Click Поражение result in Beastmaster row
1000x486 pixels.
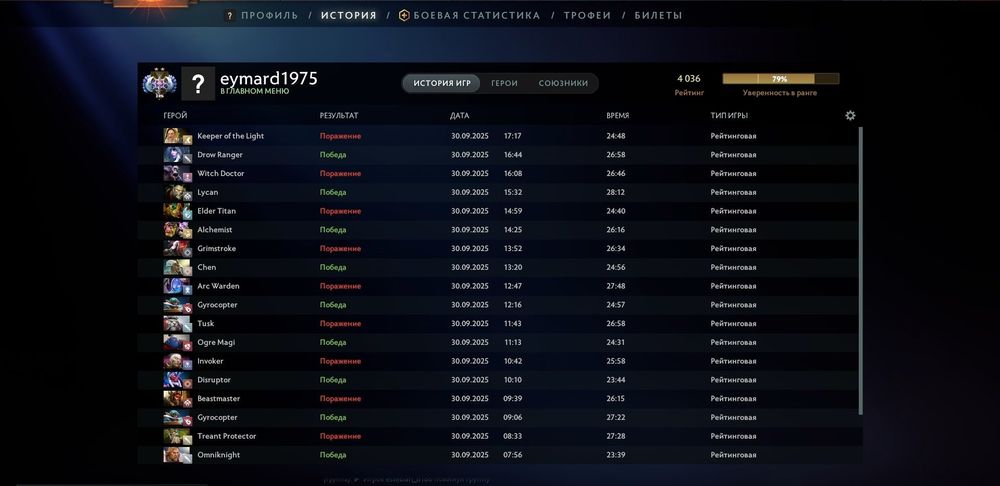coord(341,399)
